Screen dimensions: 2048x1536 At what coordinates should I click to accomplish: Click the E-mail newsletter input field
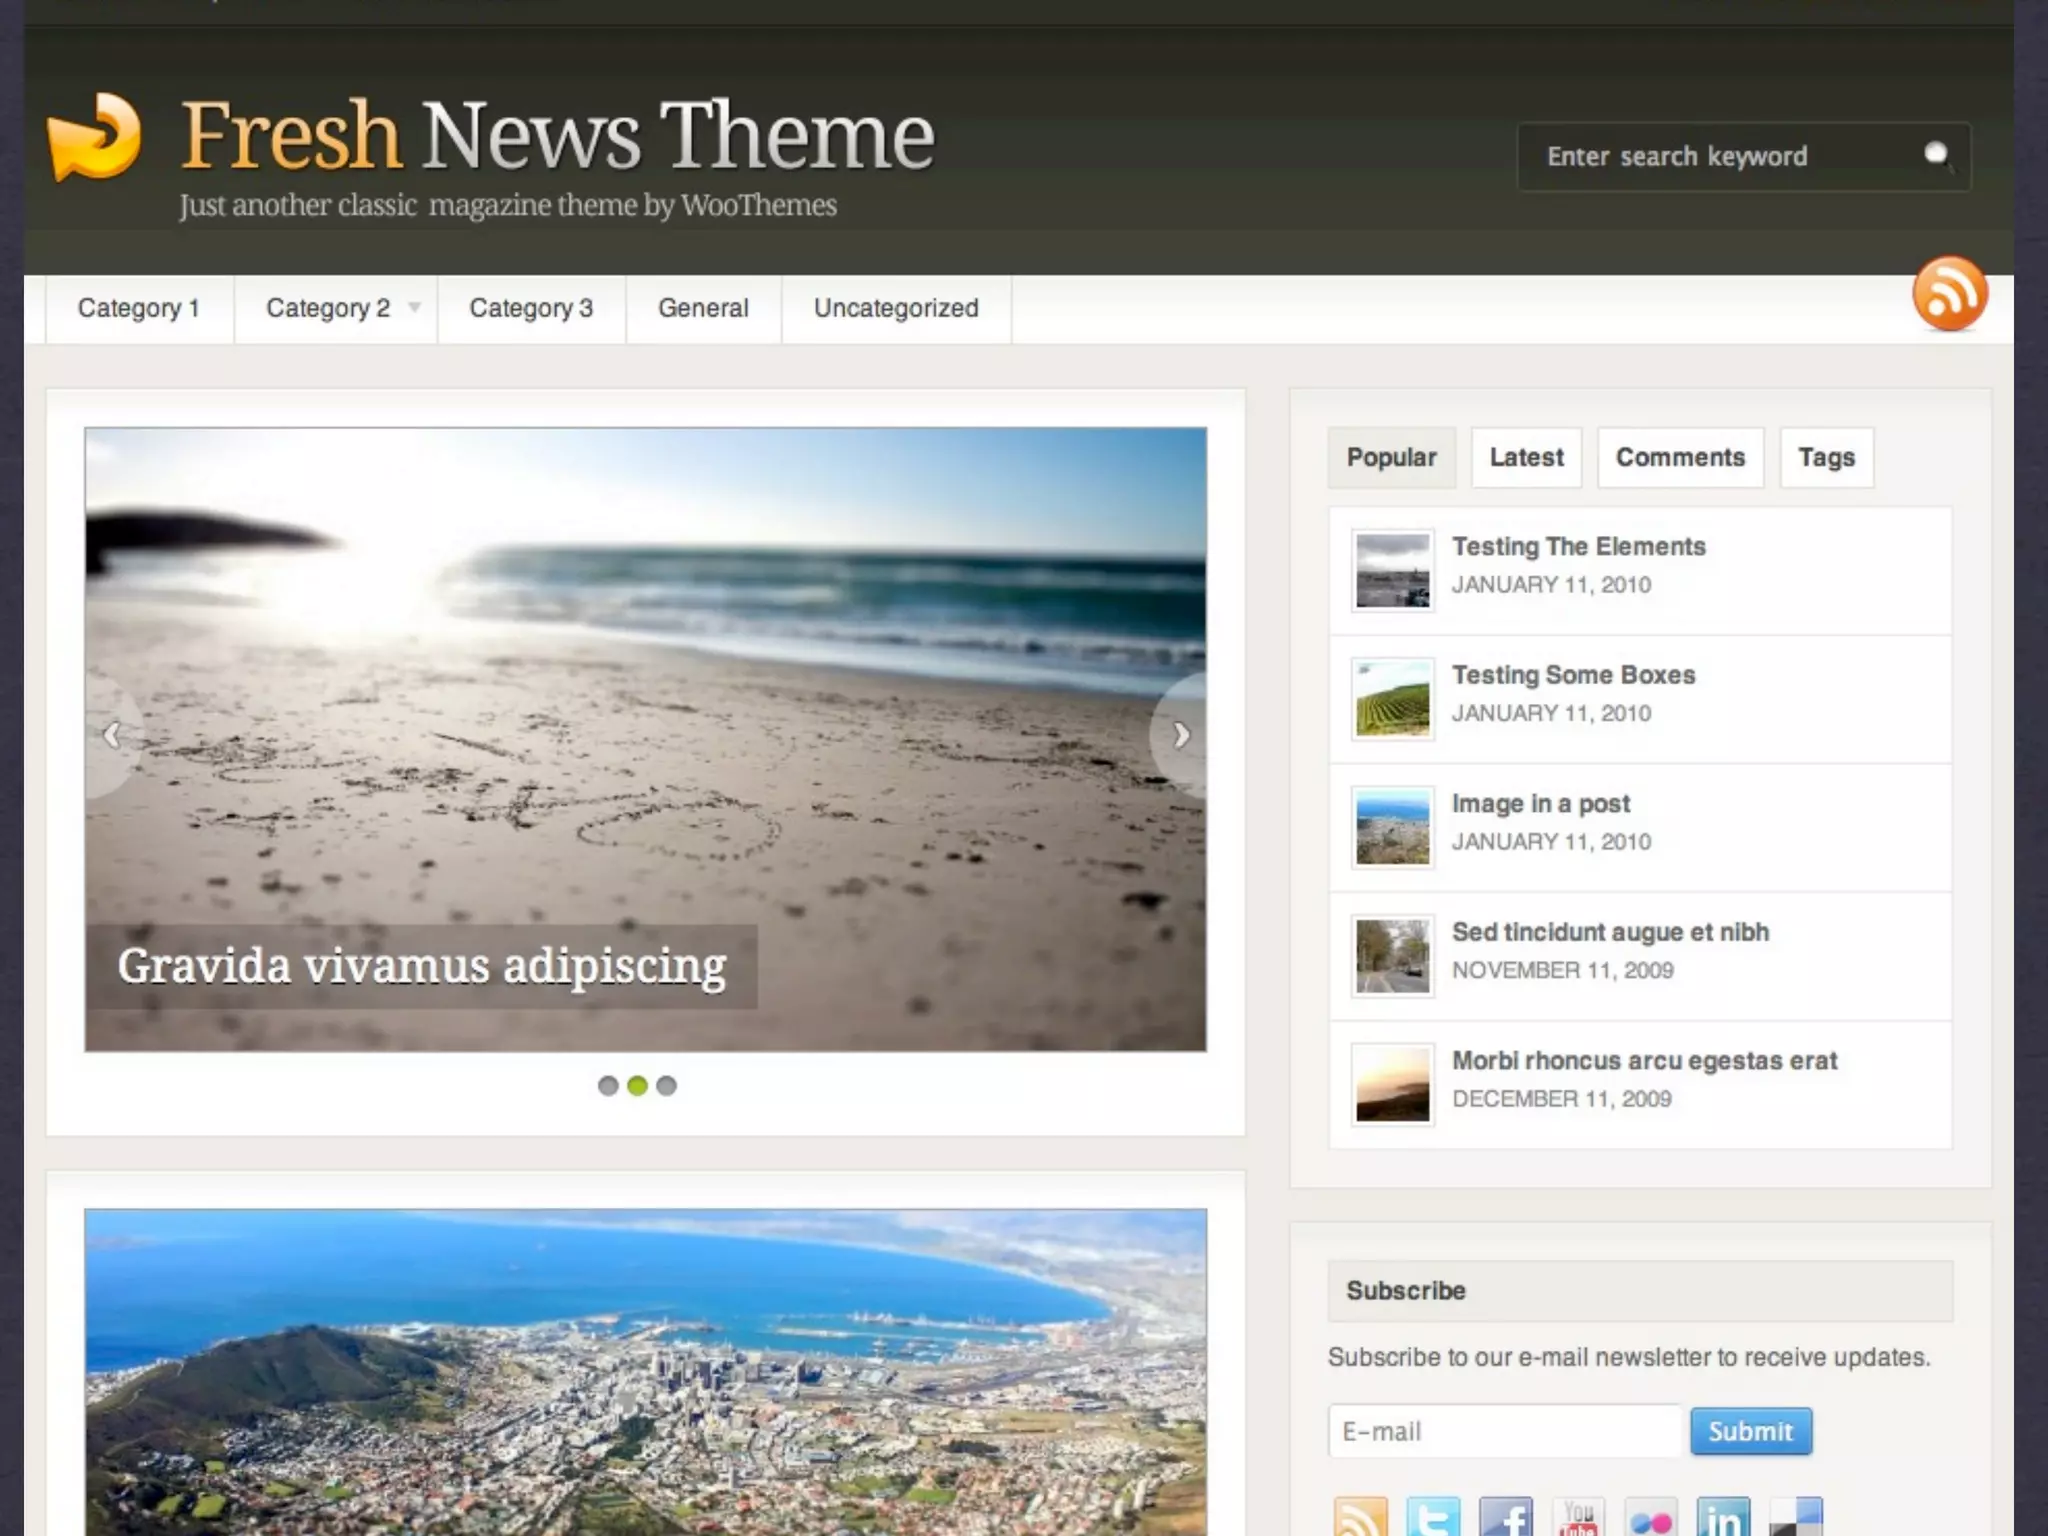(1504, 1432)
